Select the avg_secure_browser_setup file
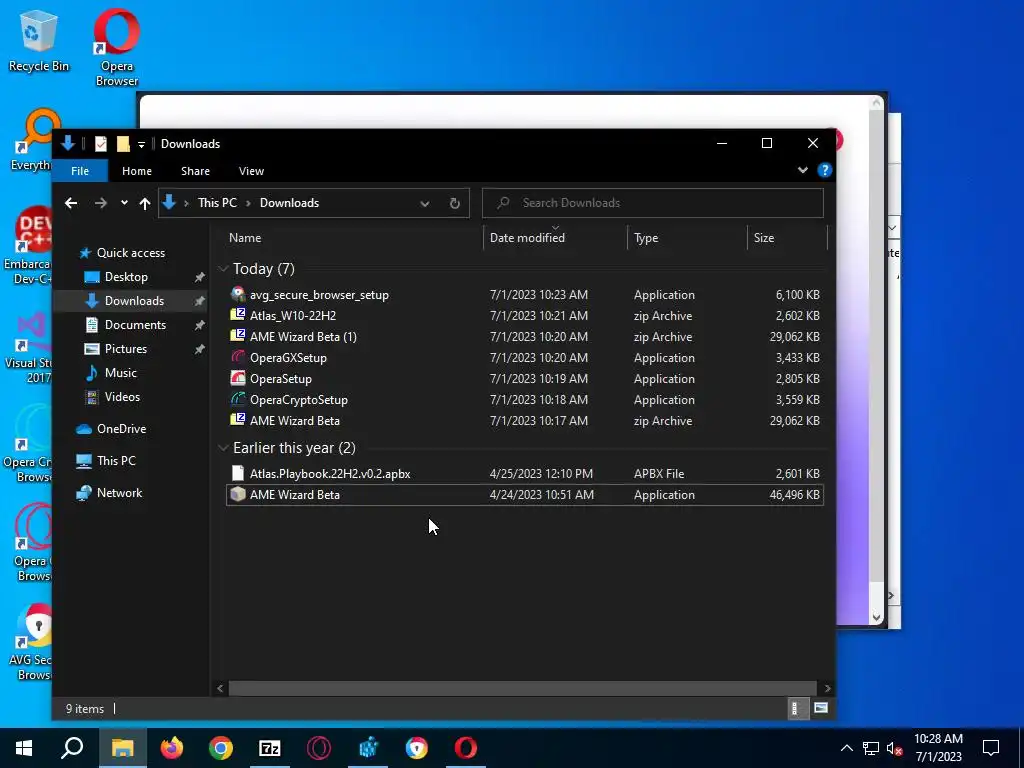This screenshot has width=1024, height=768. tap(524, 295)
